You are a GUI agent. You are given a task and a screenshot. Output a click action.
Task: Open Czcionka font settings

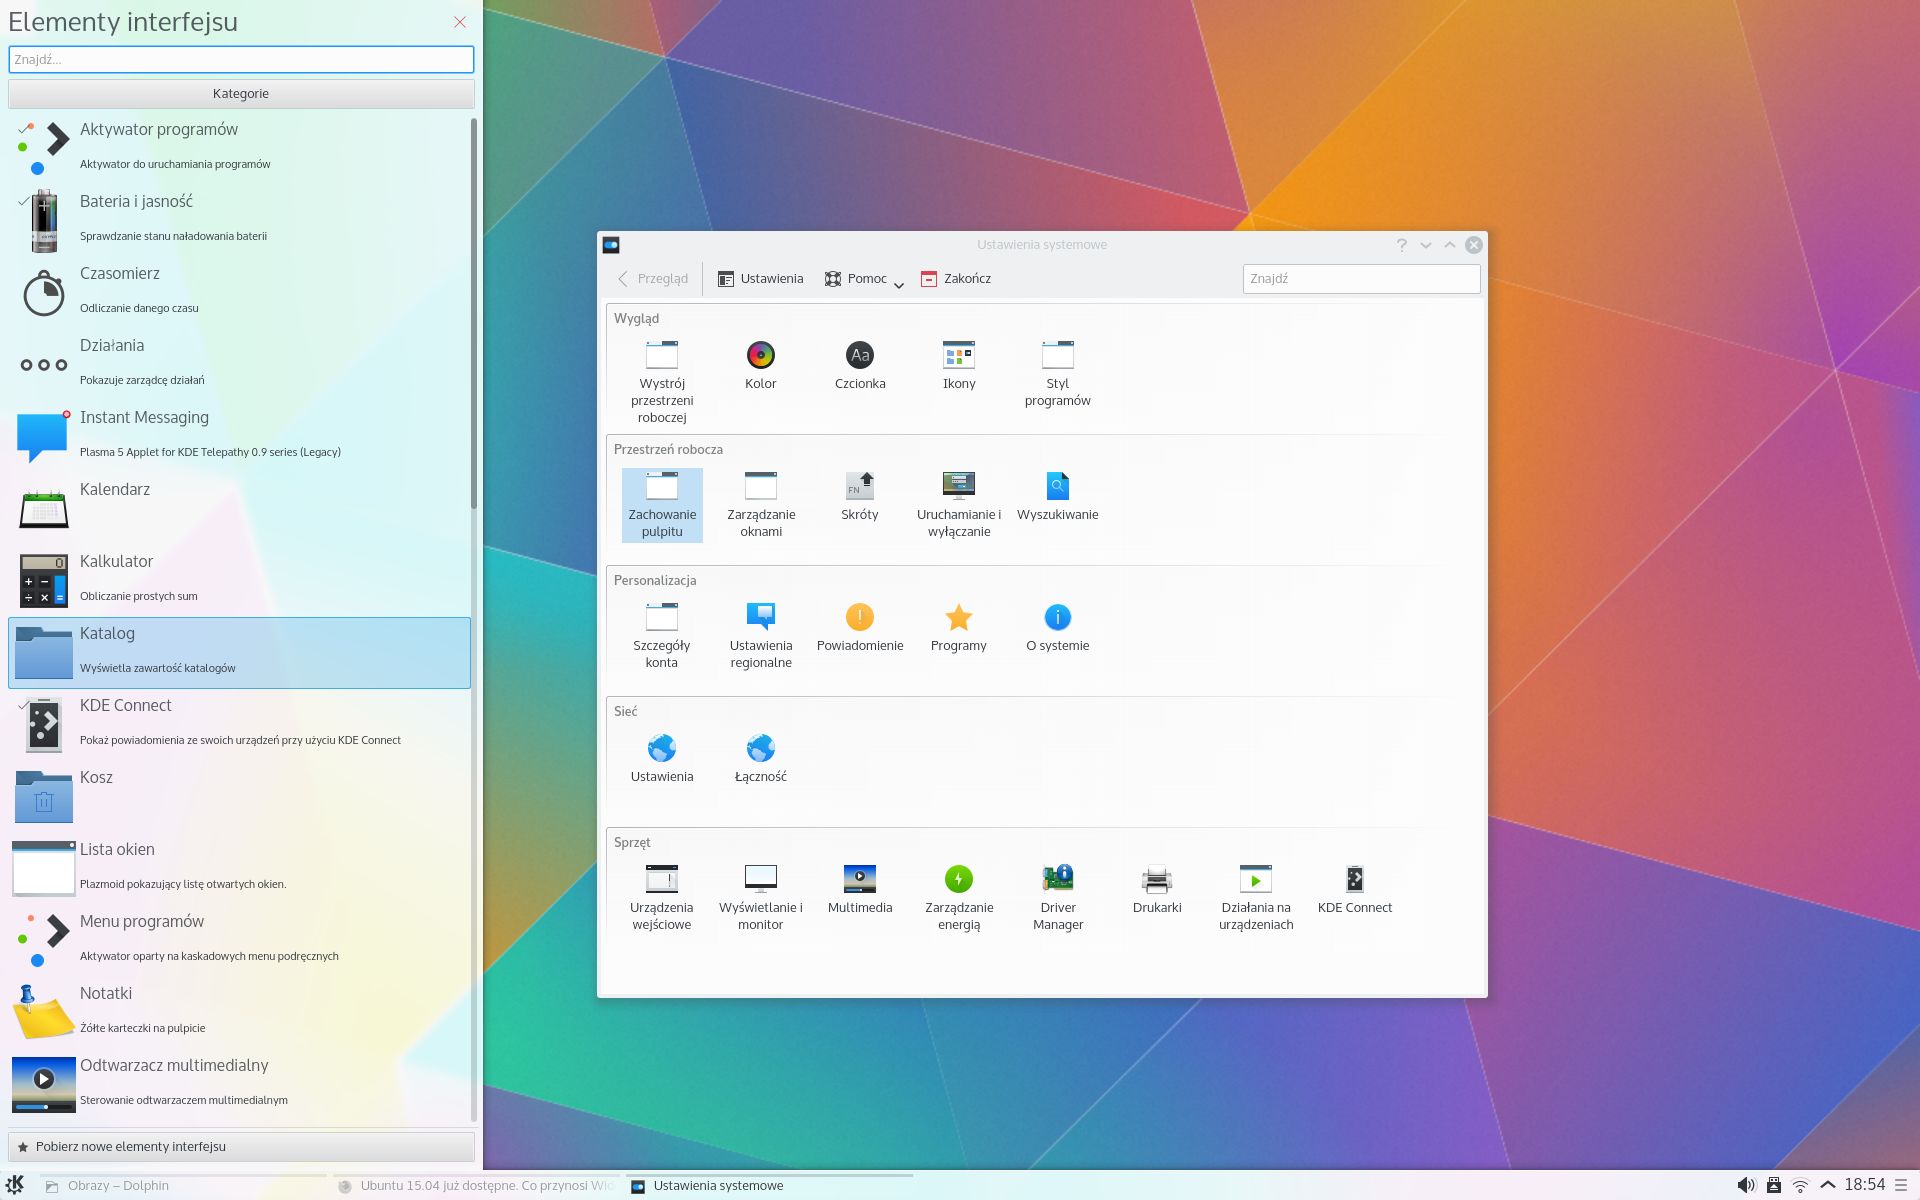point(859,366)
